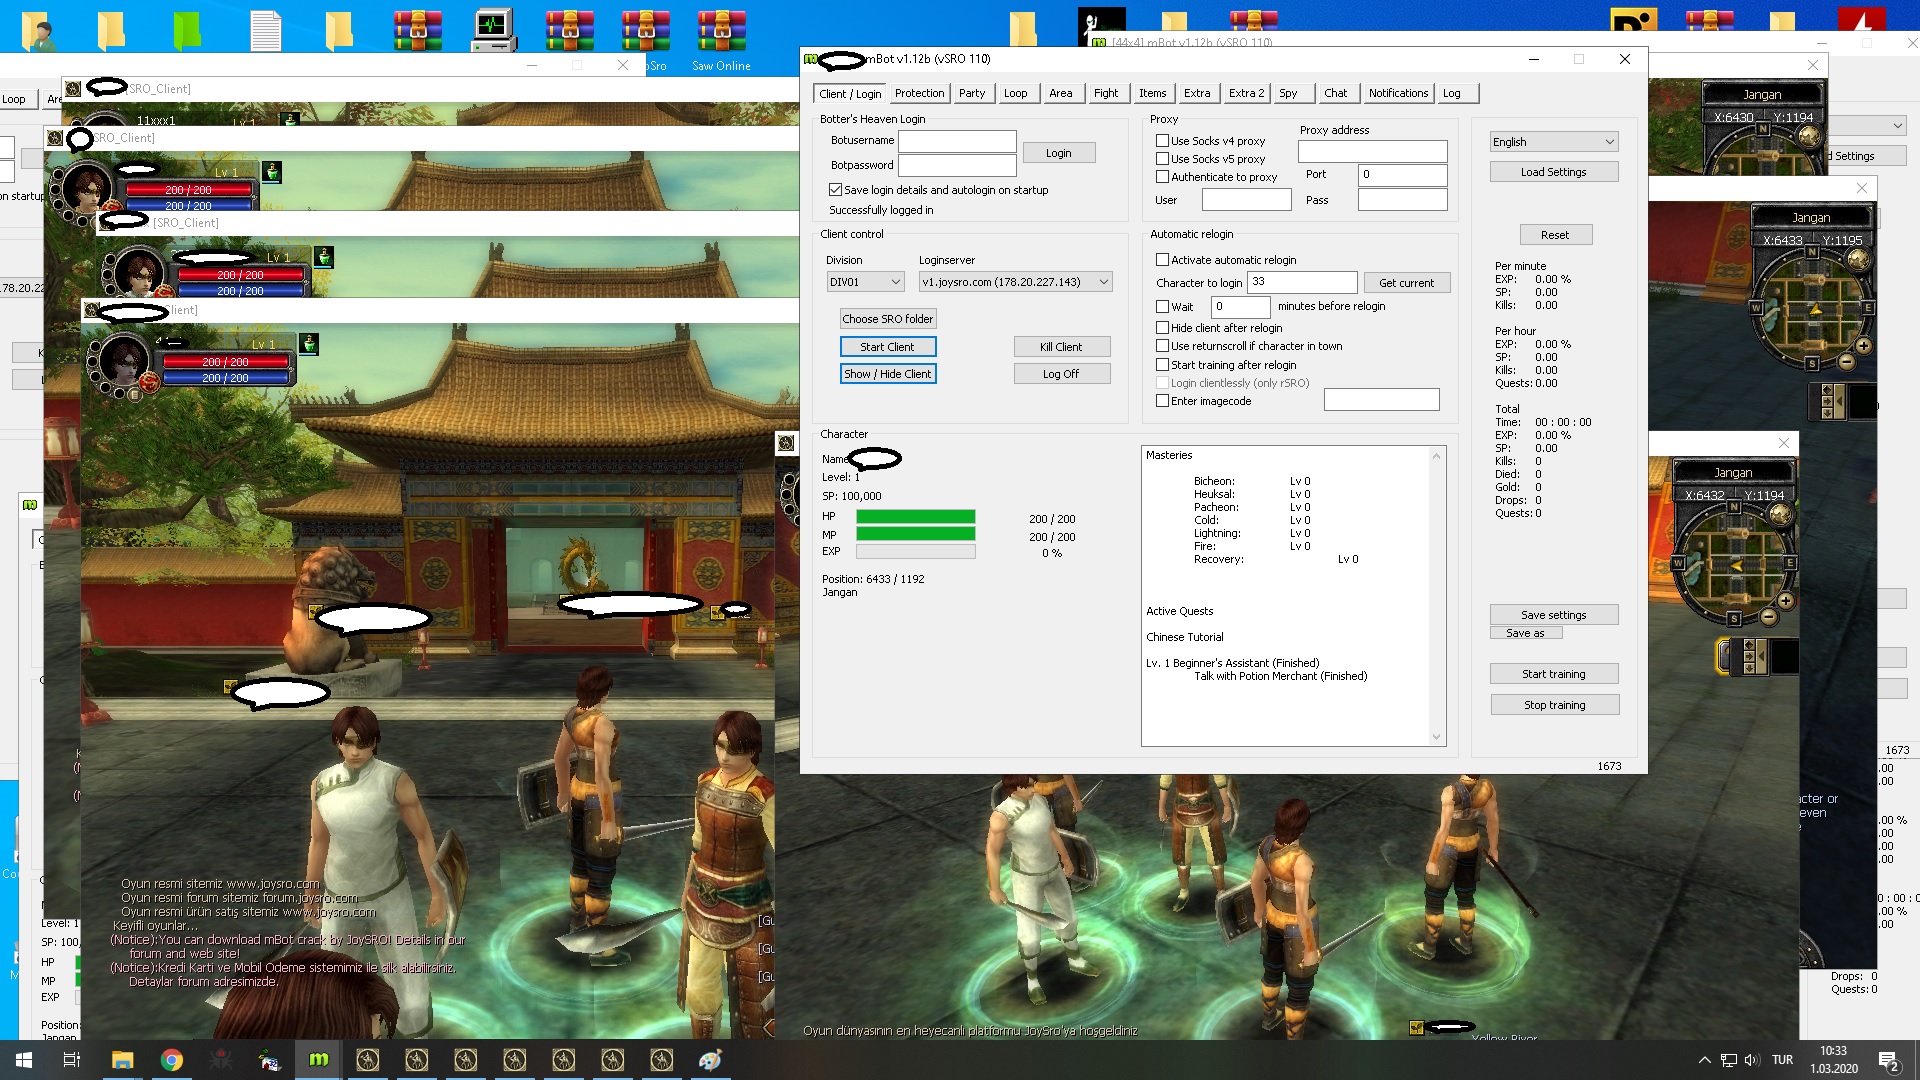Click the Get current button
This screenshot has width=1920, height=1080.
point(1406,283)
